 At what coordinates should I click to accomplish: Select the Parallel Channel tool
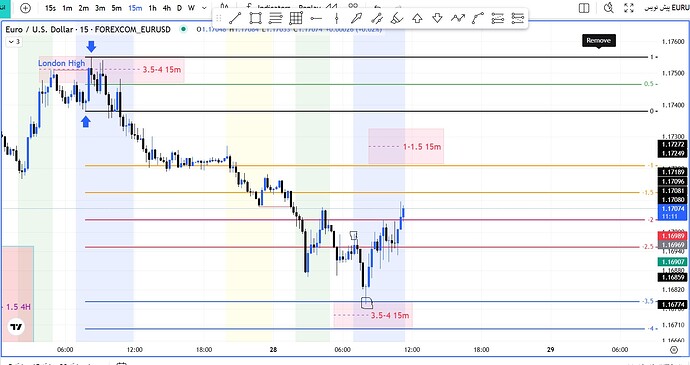pos(377,18)
